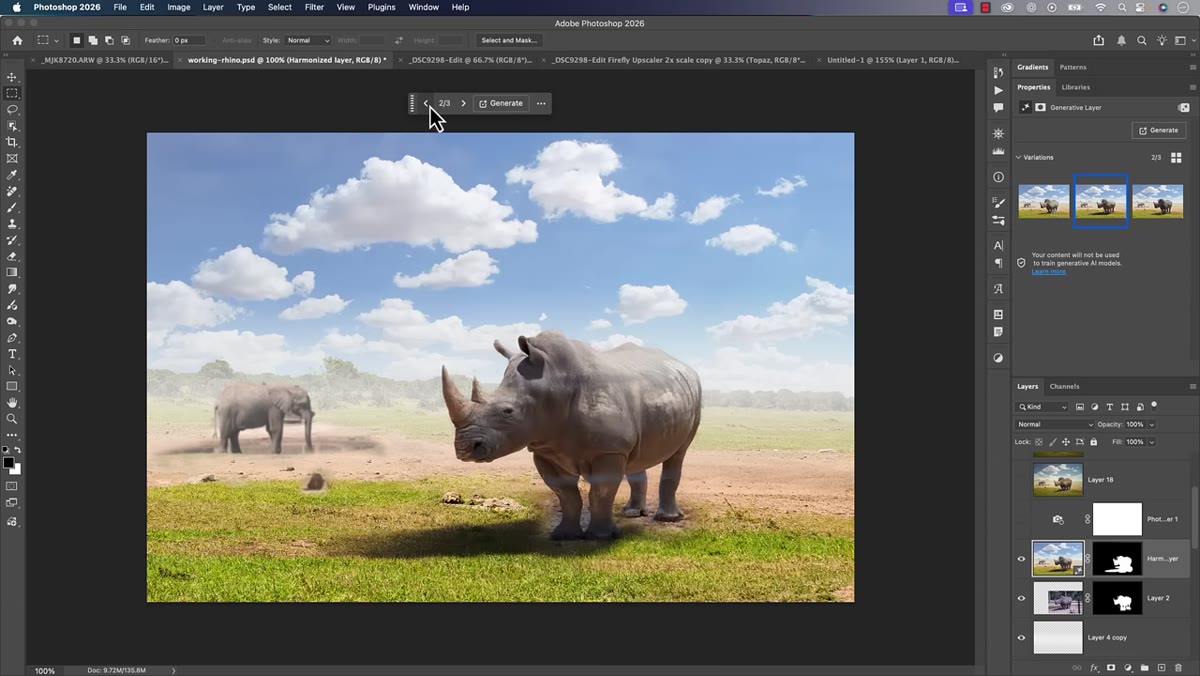Open the Adjustments panel icon in dock

pyautogui.click(x=998, y=358)
